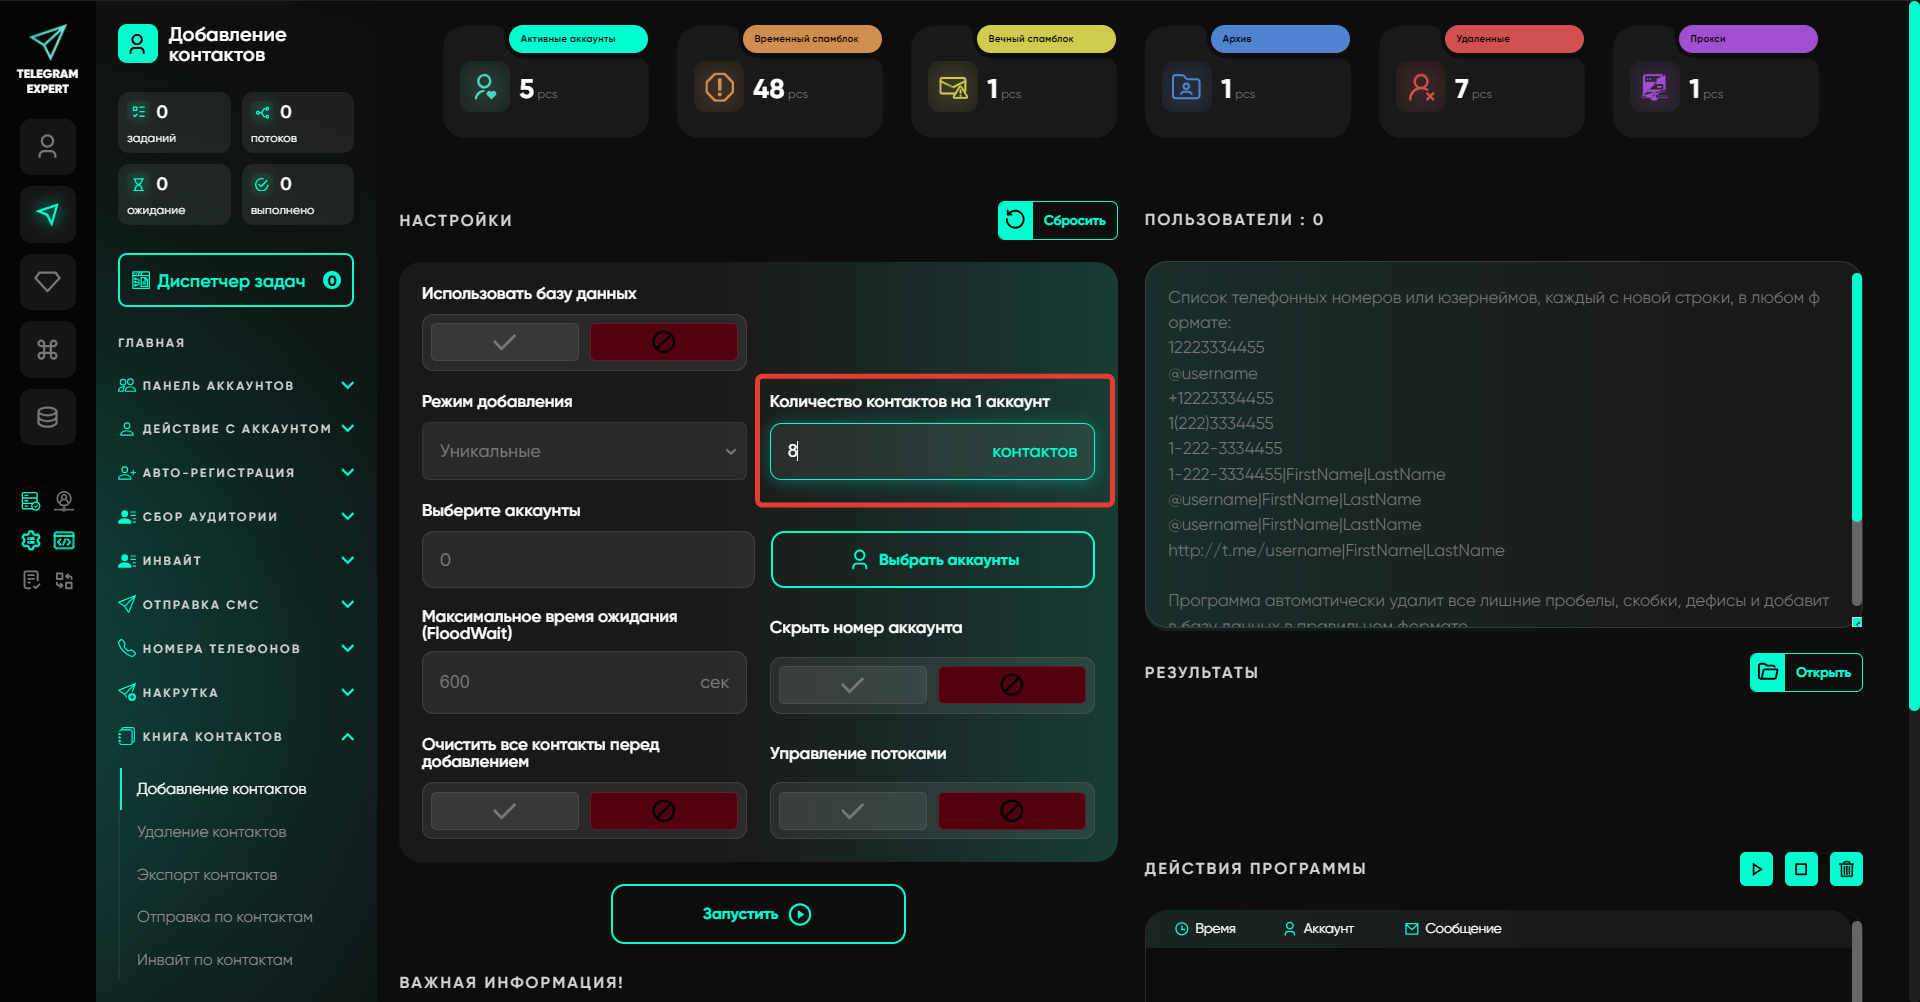This screenshot has height=1002, width=1920.
Task: Click the settings gear icon in left sidebar
Action: pyautogui.click(x=31, y=541)
